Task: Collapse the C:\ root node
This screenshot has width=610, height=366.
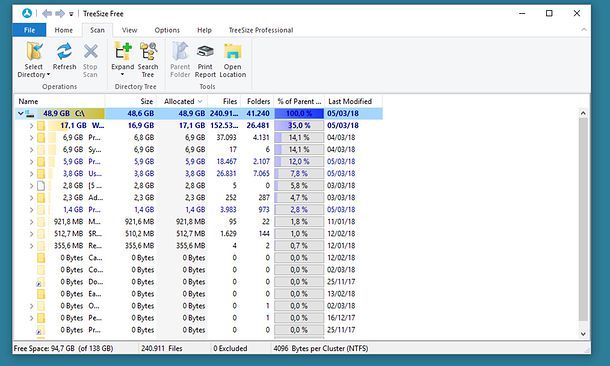Action: point(21,114)
